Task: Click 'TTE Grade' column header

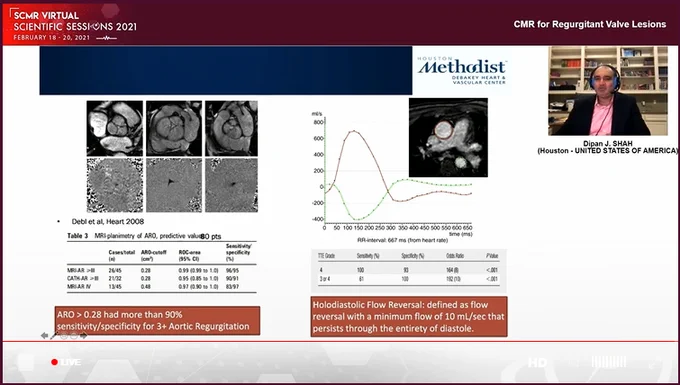Action: pyautogui.click(x=326, y=256)
